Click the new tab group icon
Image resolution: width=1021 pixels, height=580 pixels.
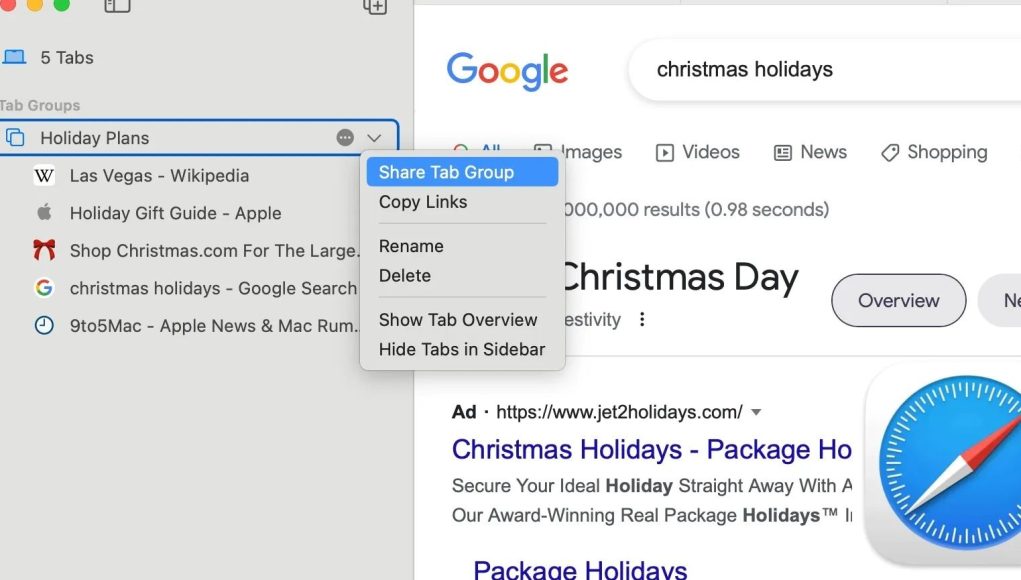point(375,7)
